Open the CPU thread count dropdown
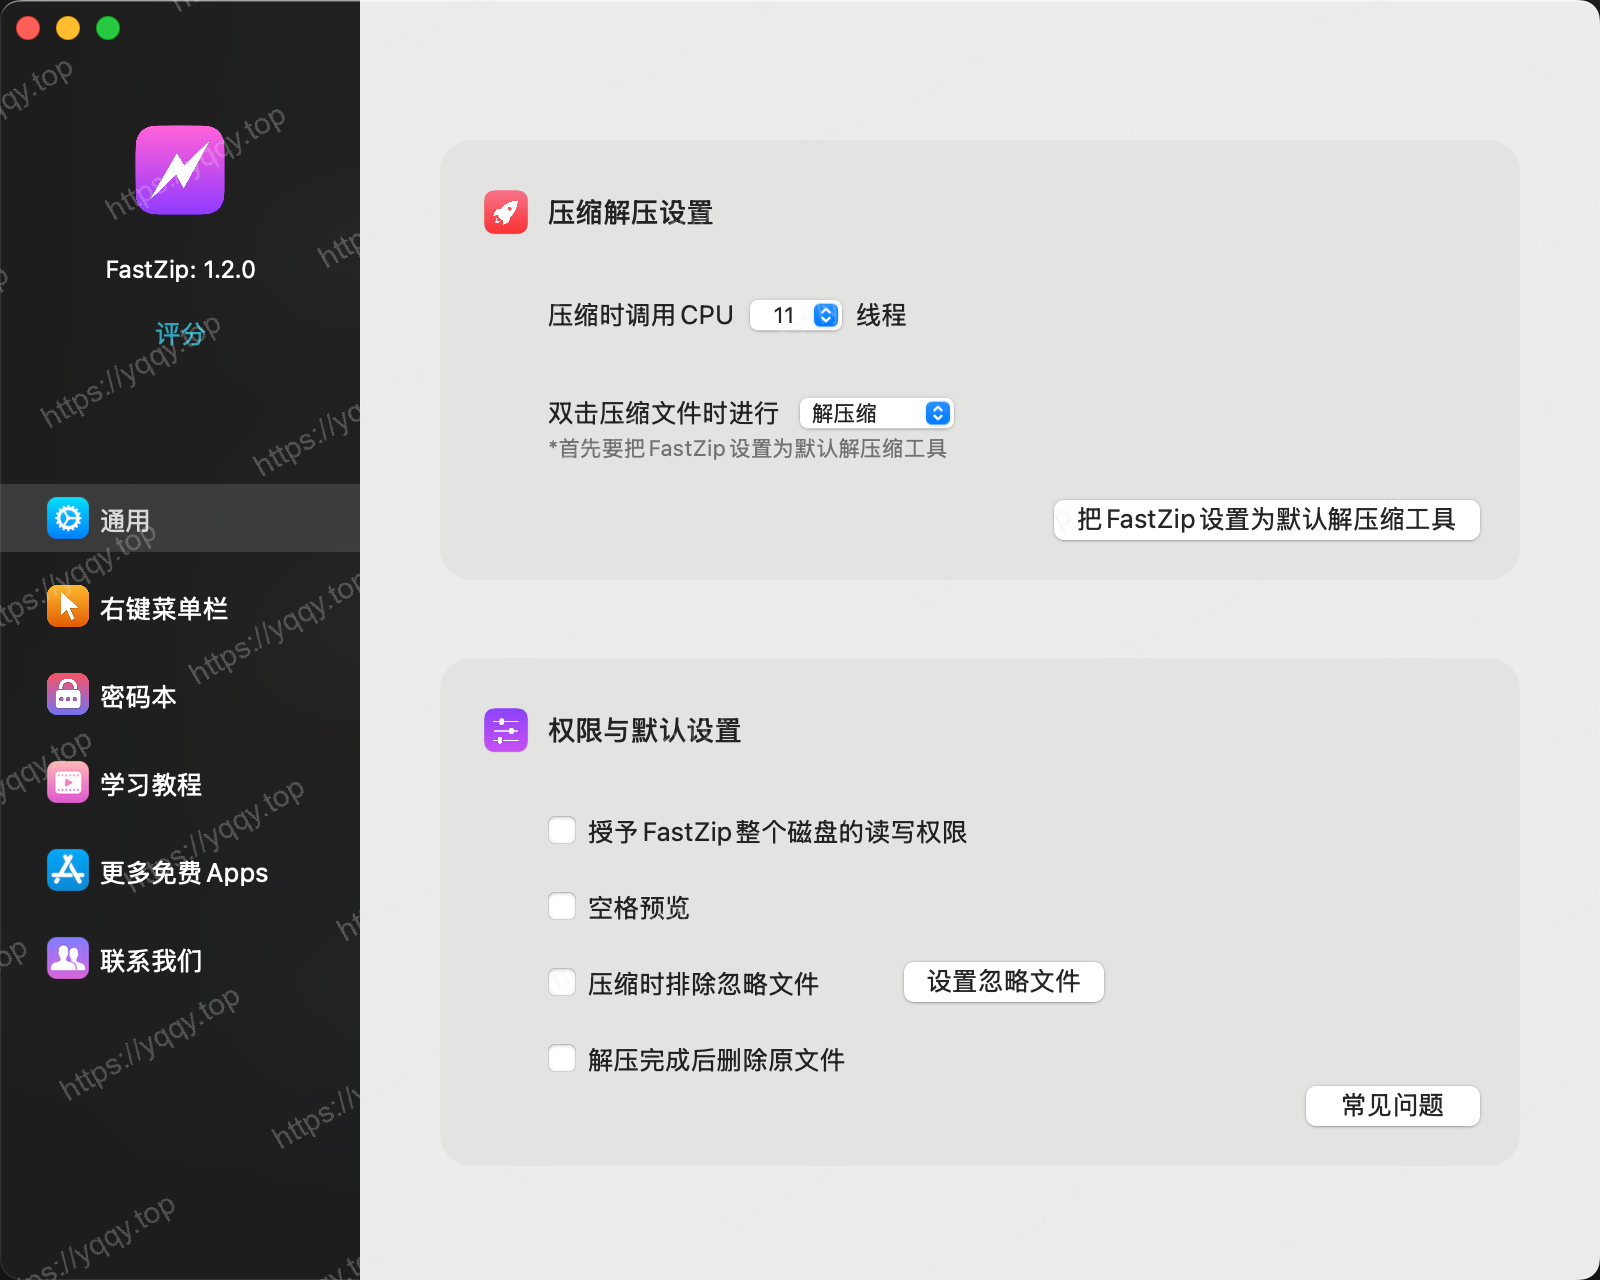 (796, 315)
